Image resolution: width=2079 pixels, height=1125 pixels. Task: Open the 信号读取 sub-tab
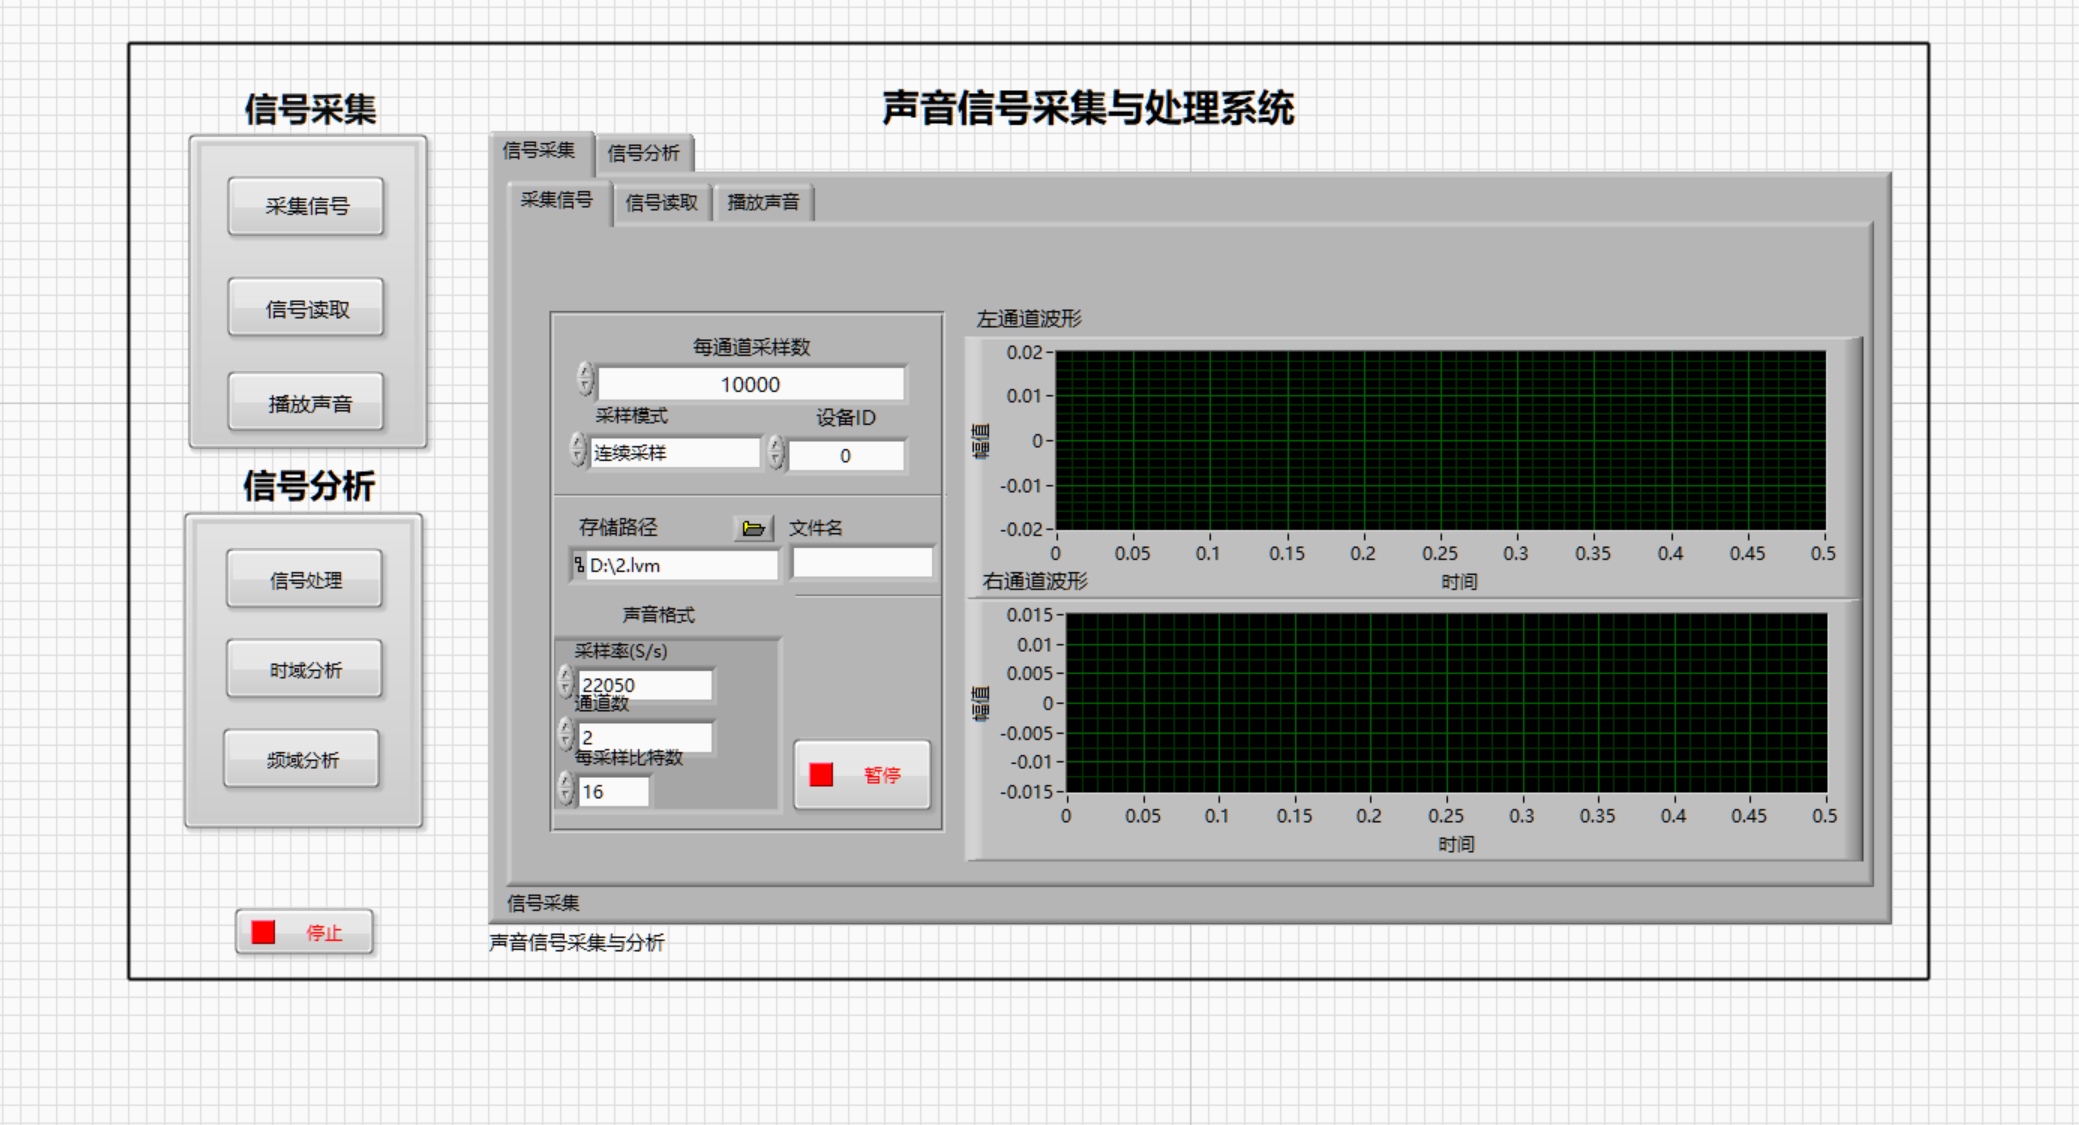[661, 203]
